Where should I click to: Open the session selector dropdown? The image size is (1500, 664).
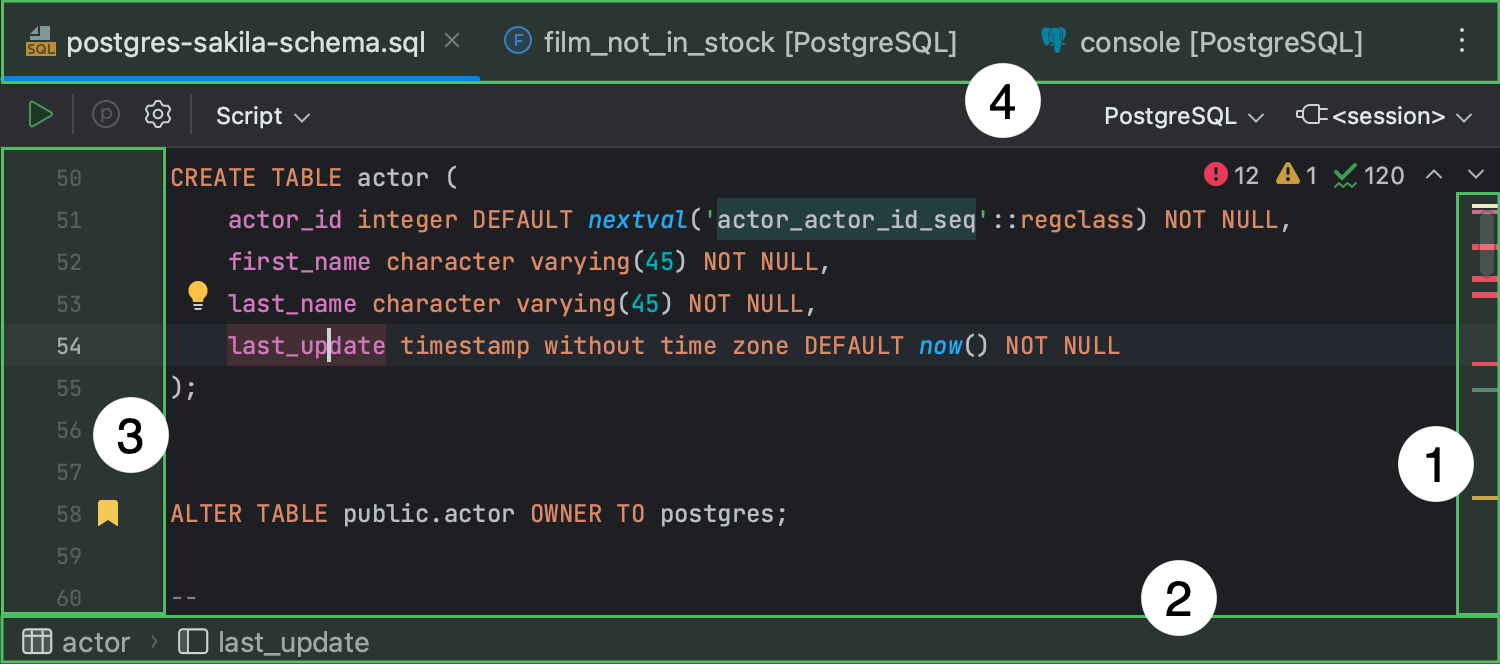[1385, 116]
